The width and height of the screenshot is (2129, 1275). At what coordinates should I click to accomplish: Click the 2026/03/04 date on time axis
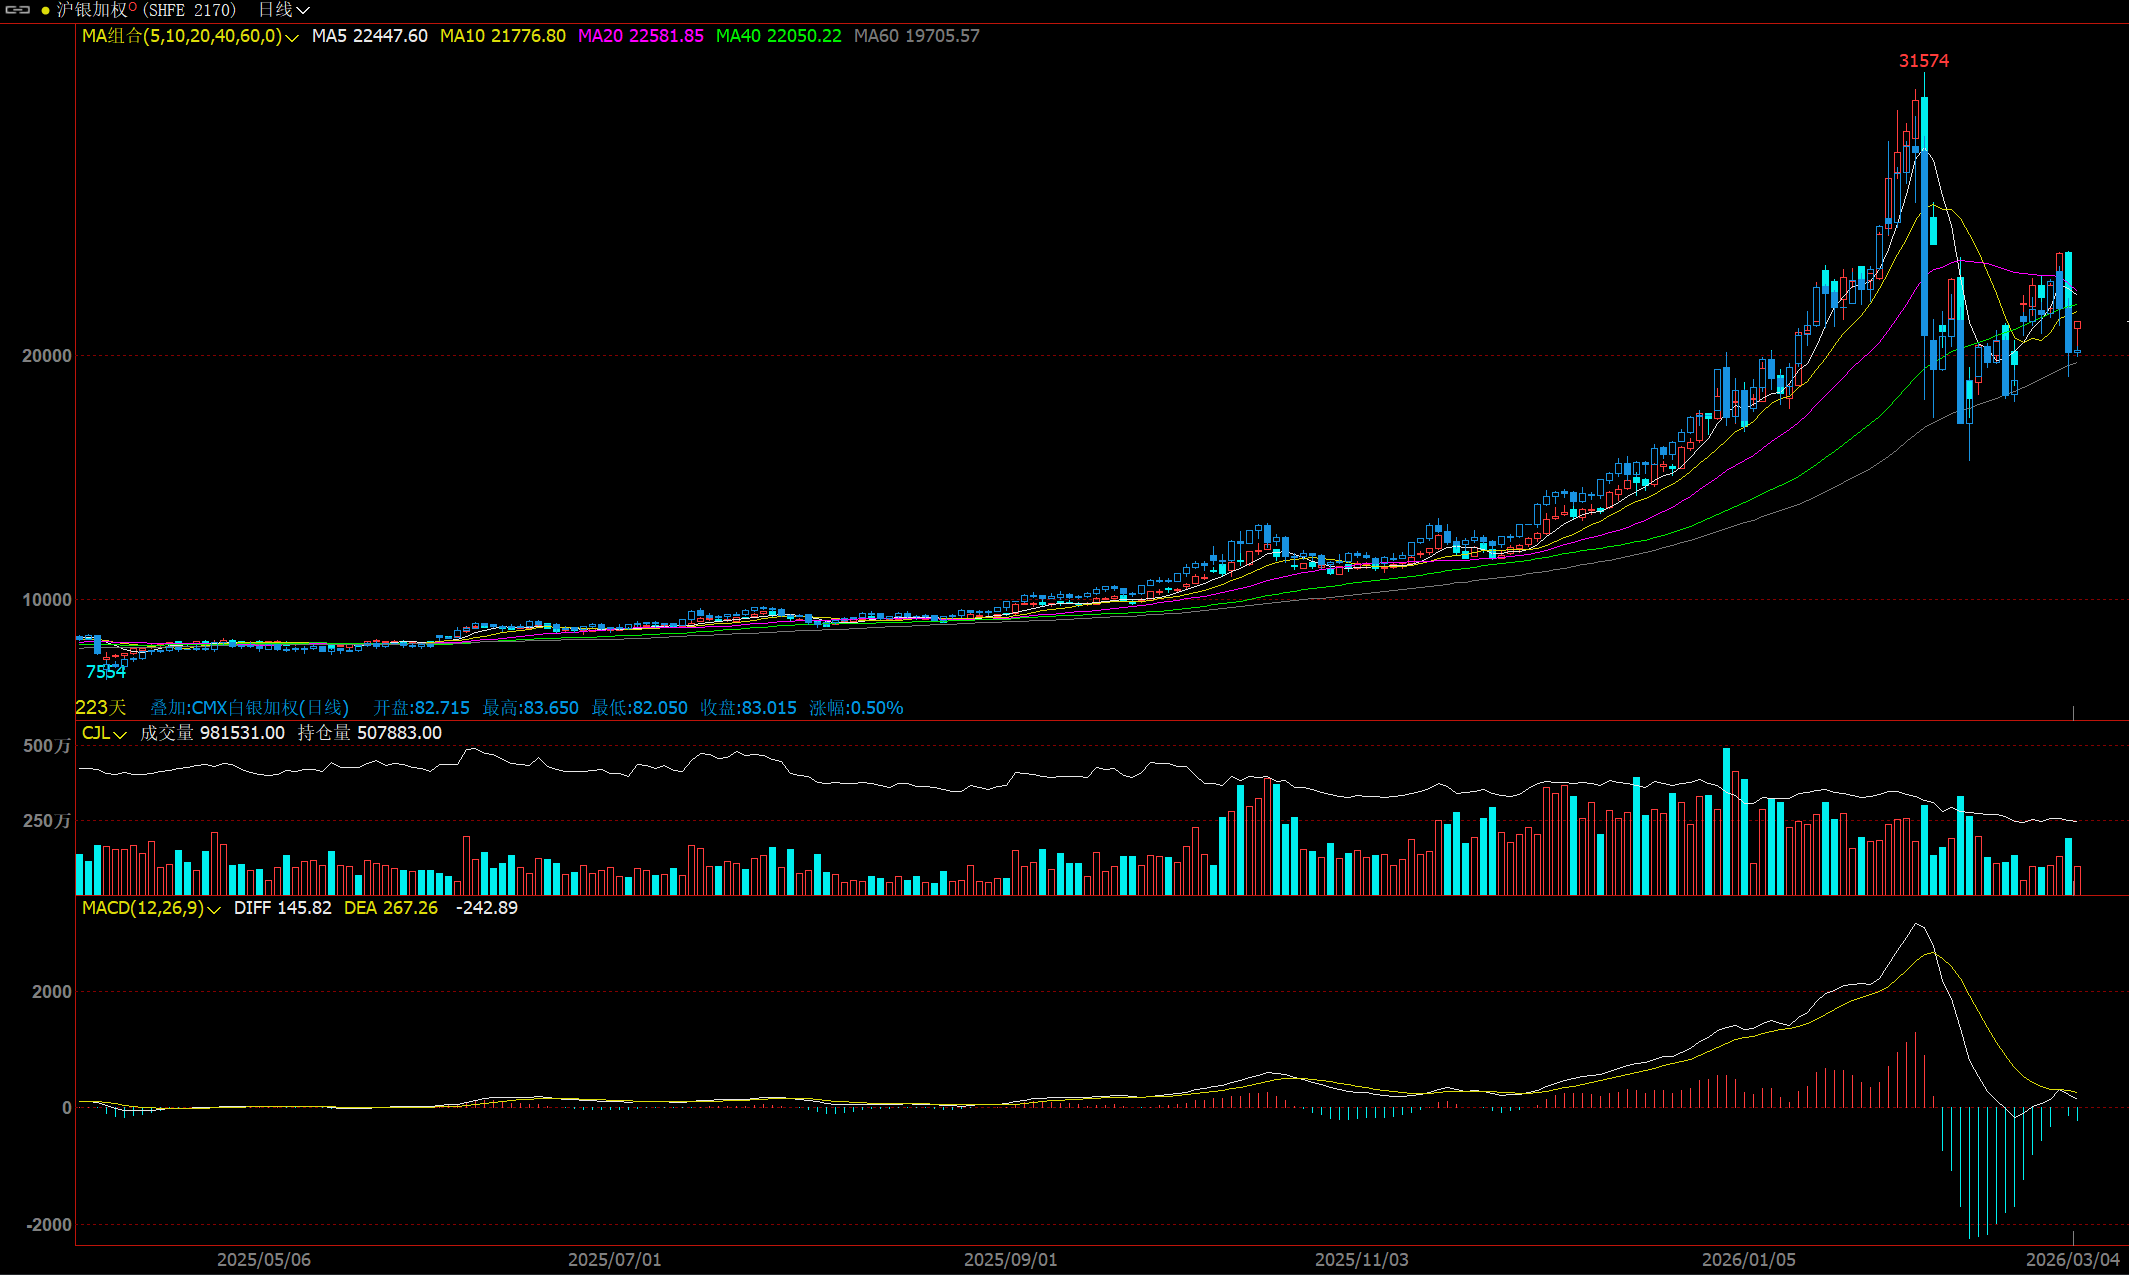pyautogui.click(x=2072, y=1259)
